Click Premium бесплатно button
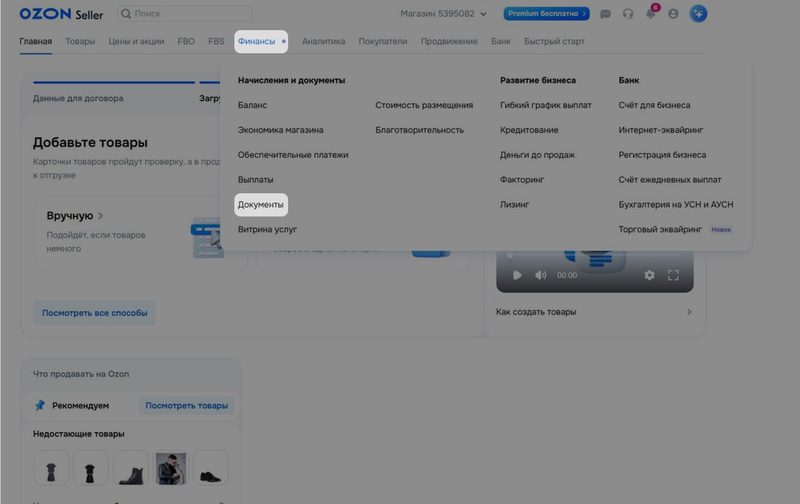 546,14
